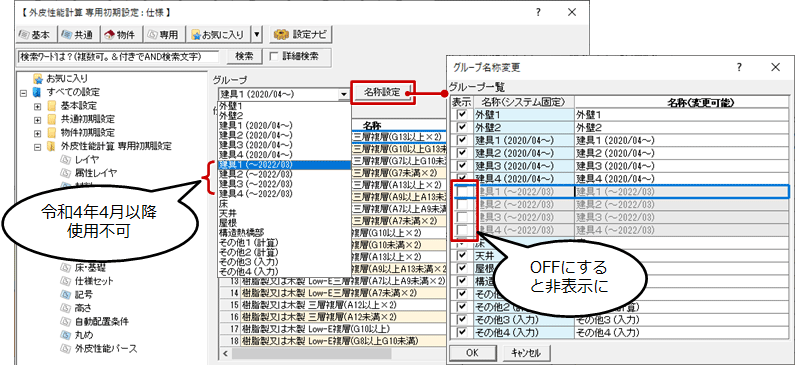Viewport: 795px width, 365px height.
Task: Click the scroll-left arrow under spec table
Action: (x=225, y=353)
